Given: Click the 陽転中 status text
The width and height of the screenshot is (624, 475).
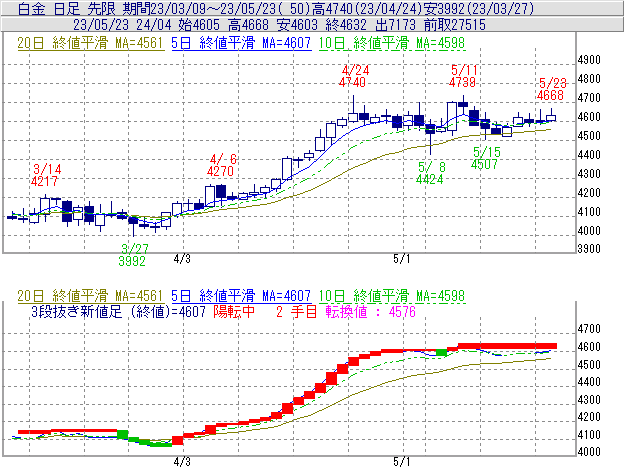Looking at the screenshot, I should pyautogui.click(x=234, y=312).
